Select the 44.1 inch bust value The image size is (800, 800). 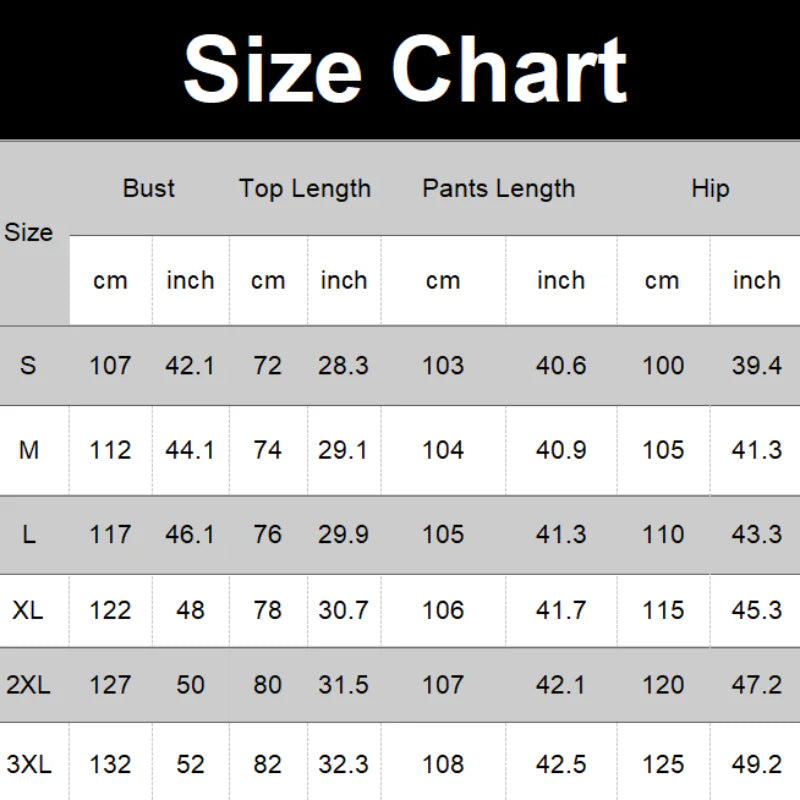pyautogui.click(x=190, y=451)
